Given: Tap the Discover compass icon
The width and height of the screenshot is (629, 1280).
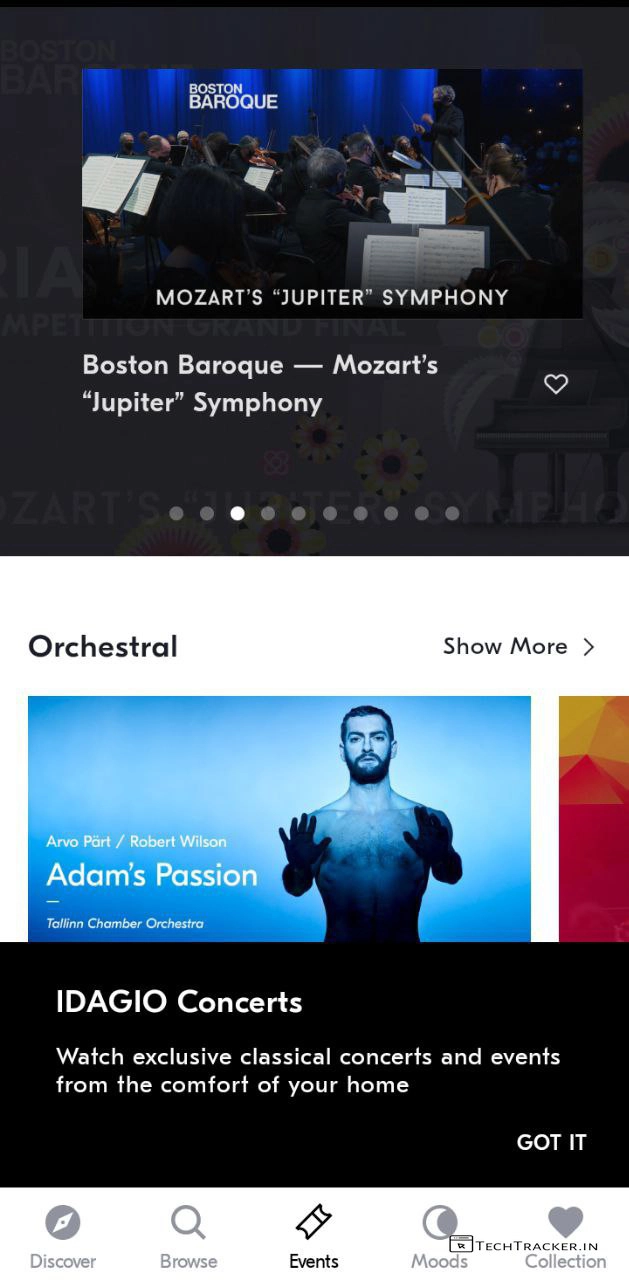Looking at the screenshot, I should pos(62,1222).
